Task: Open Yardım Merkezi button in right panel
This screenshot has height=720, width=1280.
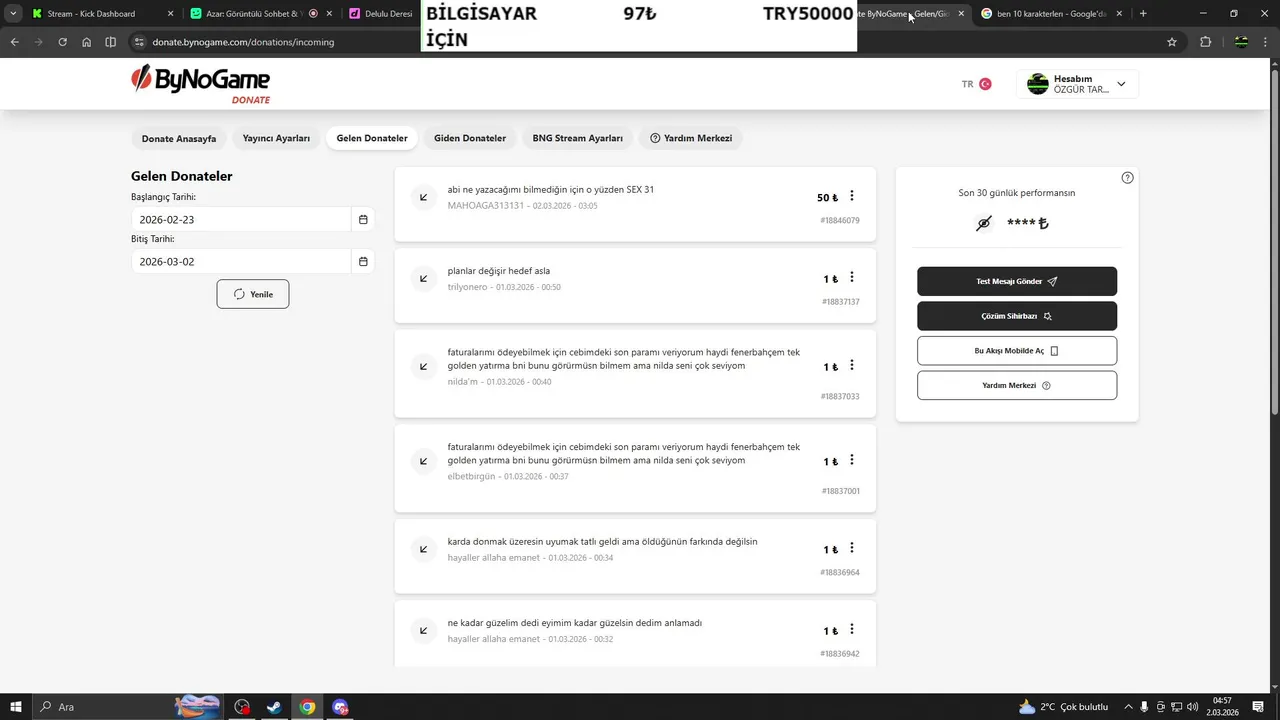Action: click(x=1017, y=385)
